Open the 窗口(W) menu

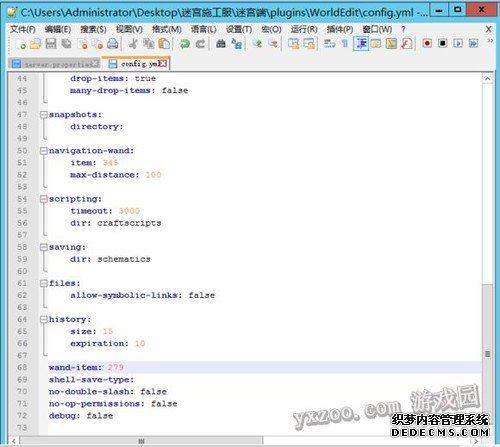(x=377, y=29)
